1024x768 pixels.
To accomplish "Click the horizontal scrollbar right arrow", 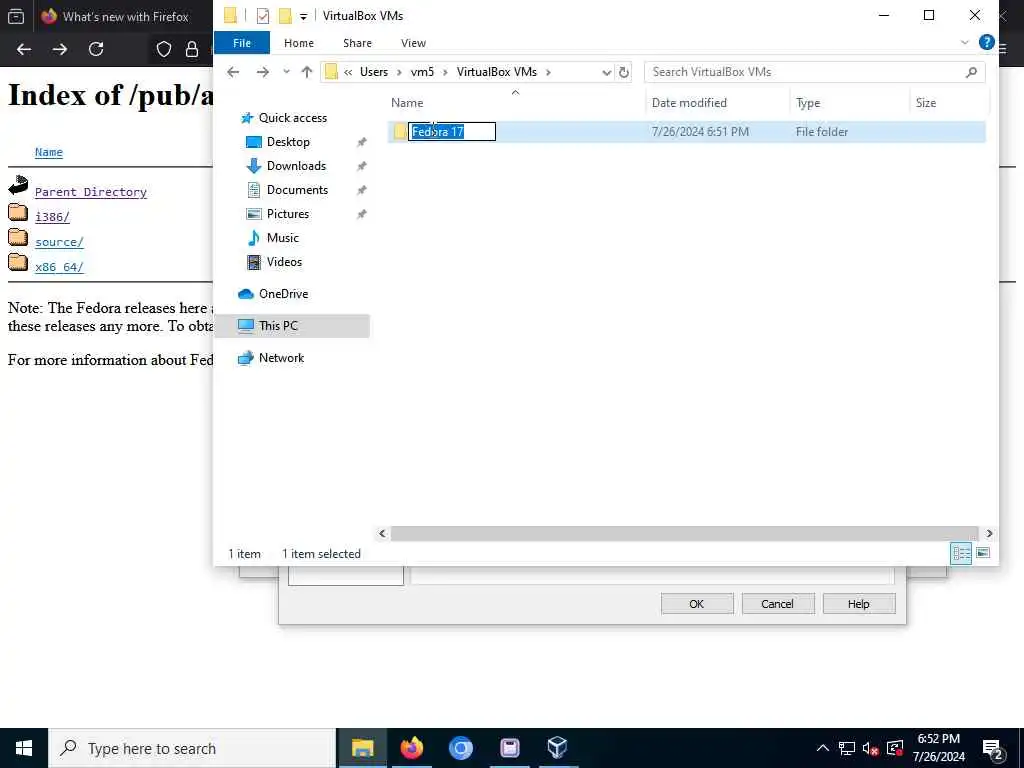I will point(989,534).
